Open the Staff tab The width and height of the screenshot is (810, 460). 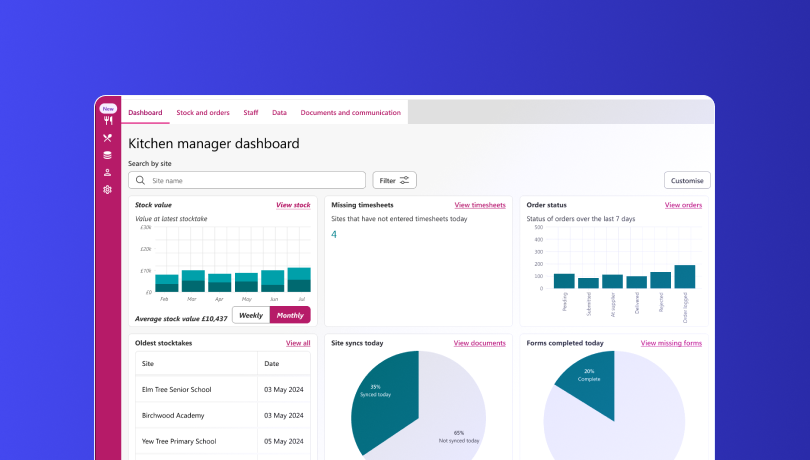[x=250, y=113]
